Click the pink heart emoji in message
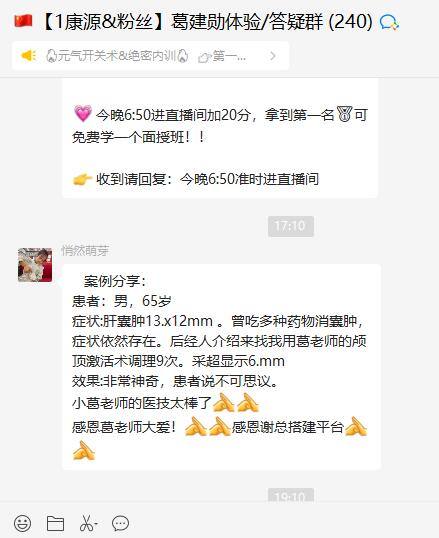439x538 pixels. coord(83,114)
